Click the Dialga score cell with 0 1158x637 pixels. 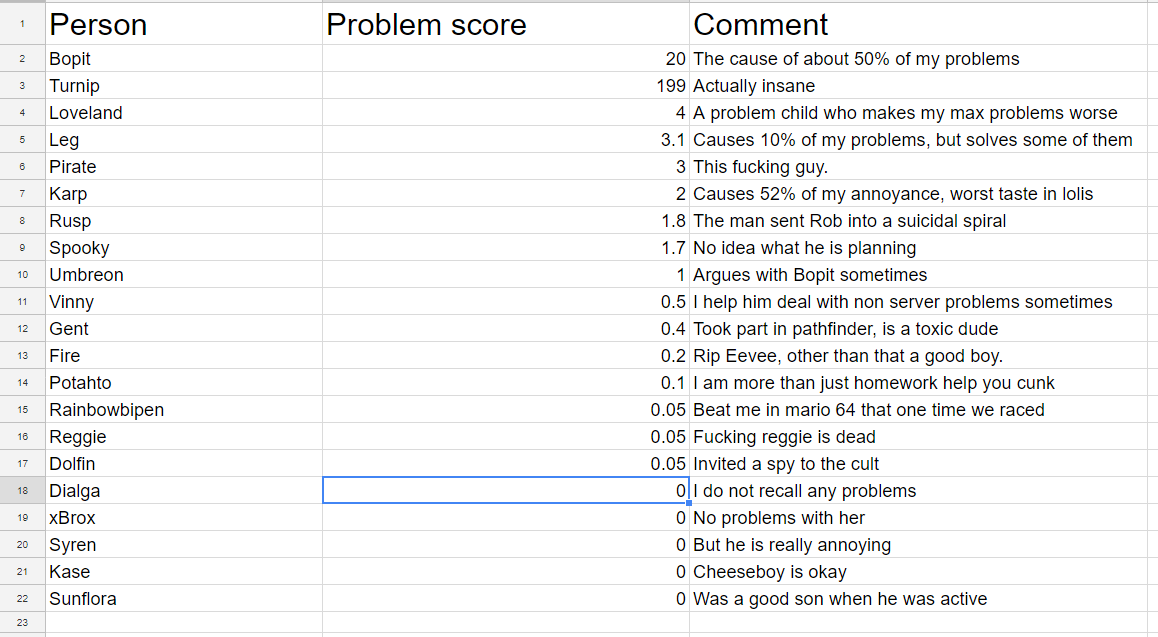coord(506,491)
